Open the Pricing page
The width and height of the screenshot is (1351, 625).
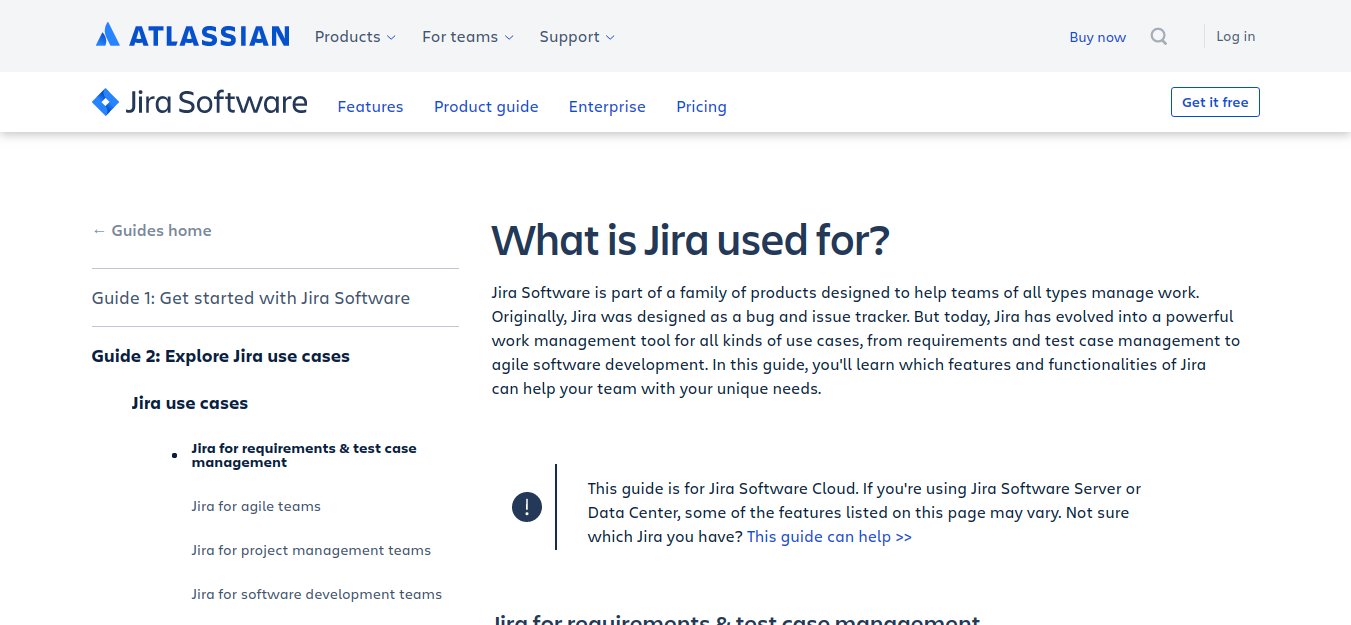pos(701,107)
